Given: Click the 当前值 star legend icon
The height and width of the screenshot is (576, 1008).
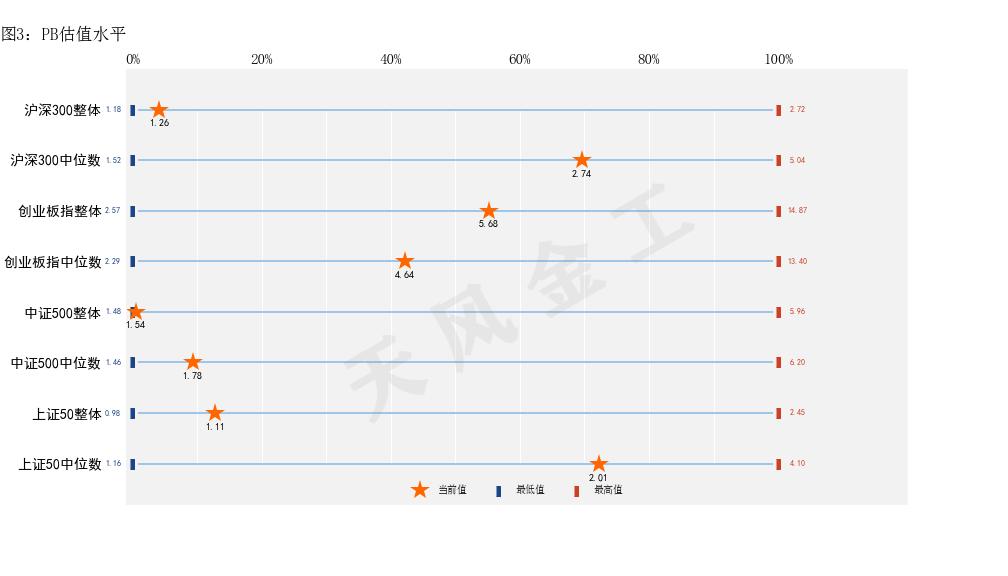Looking at the screenshot, I should click(x=420, y=490).
